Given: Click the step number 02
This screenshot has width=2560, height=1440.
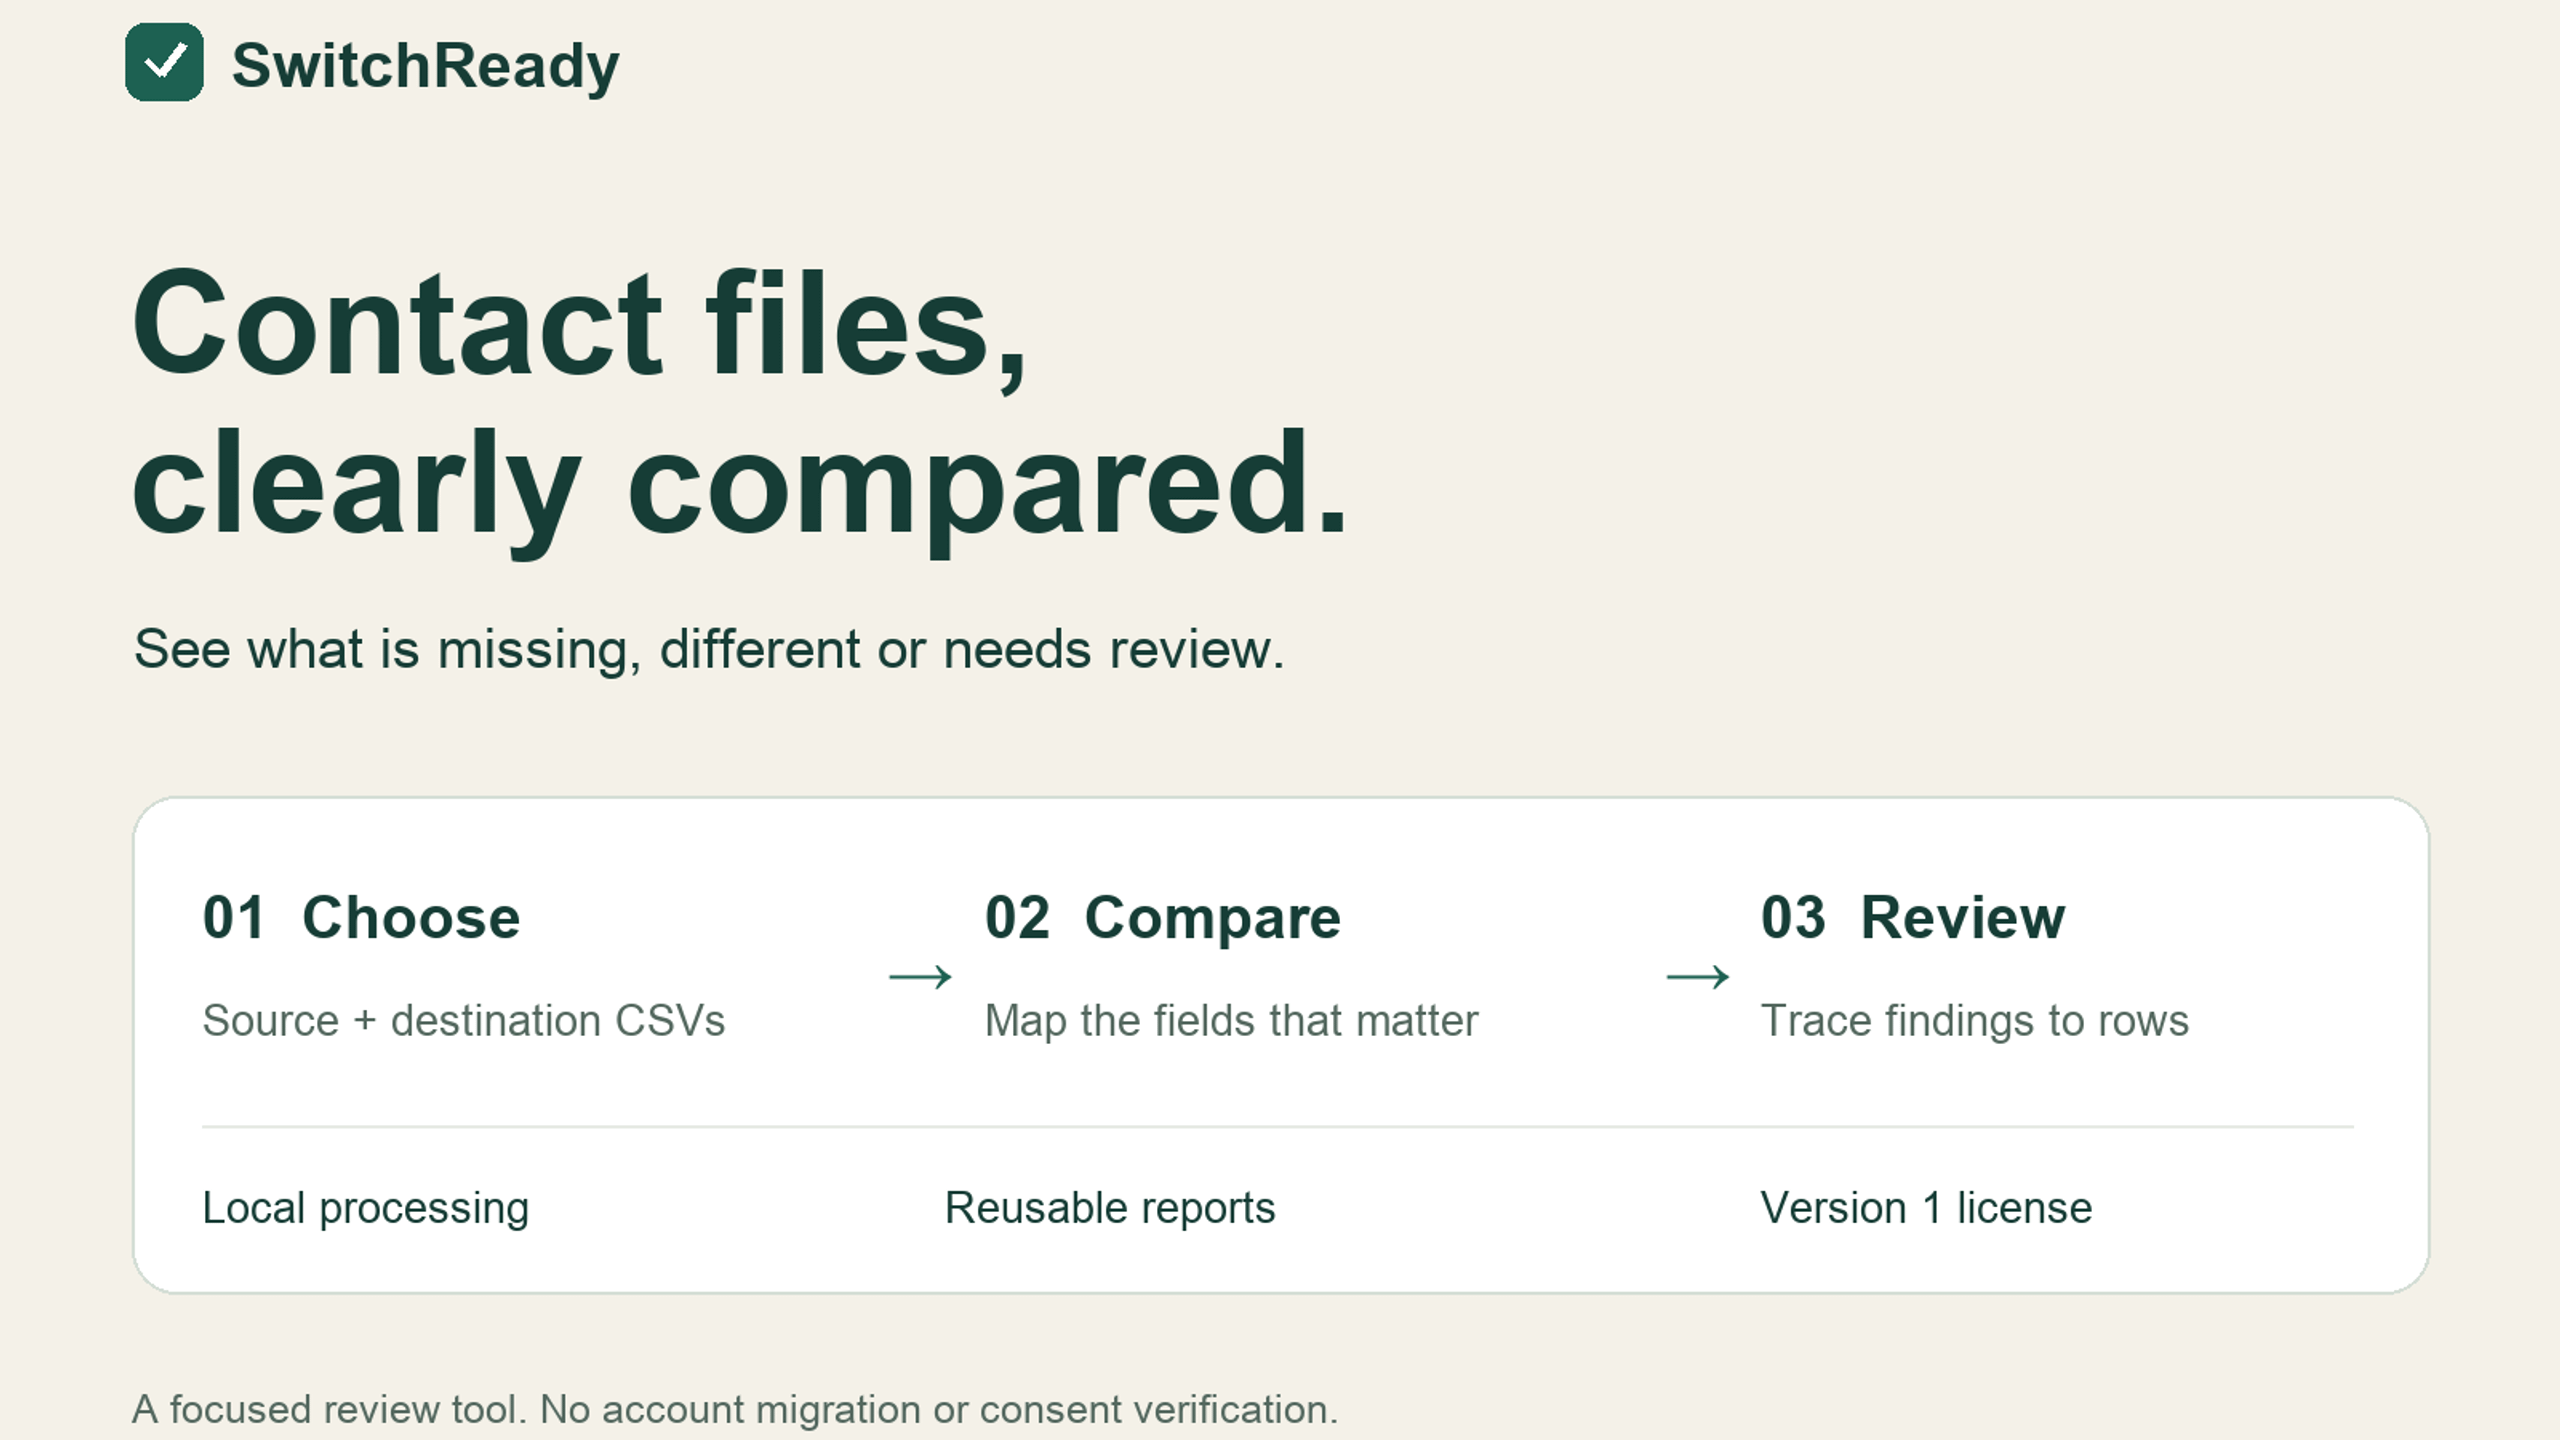Looking at the screenshot, I should [x=1018, y=917].
